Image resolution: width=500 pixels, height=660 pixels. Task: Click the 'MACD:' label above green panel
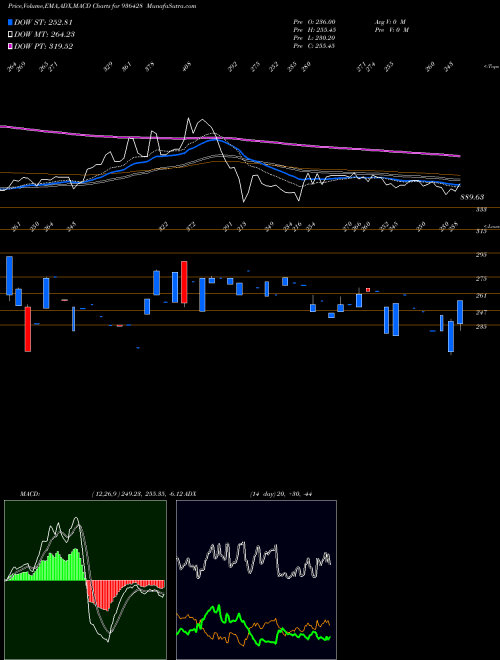coord(30,494)
